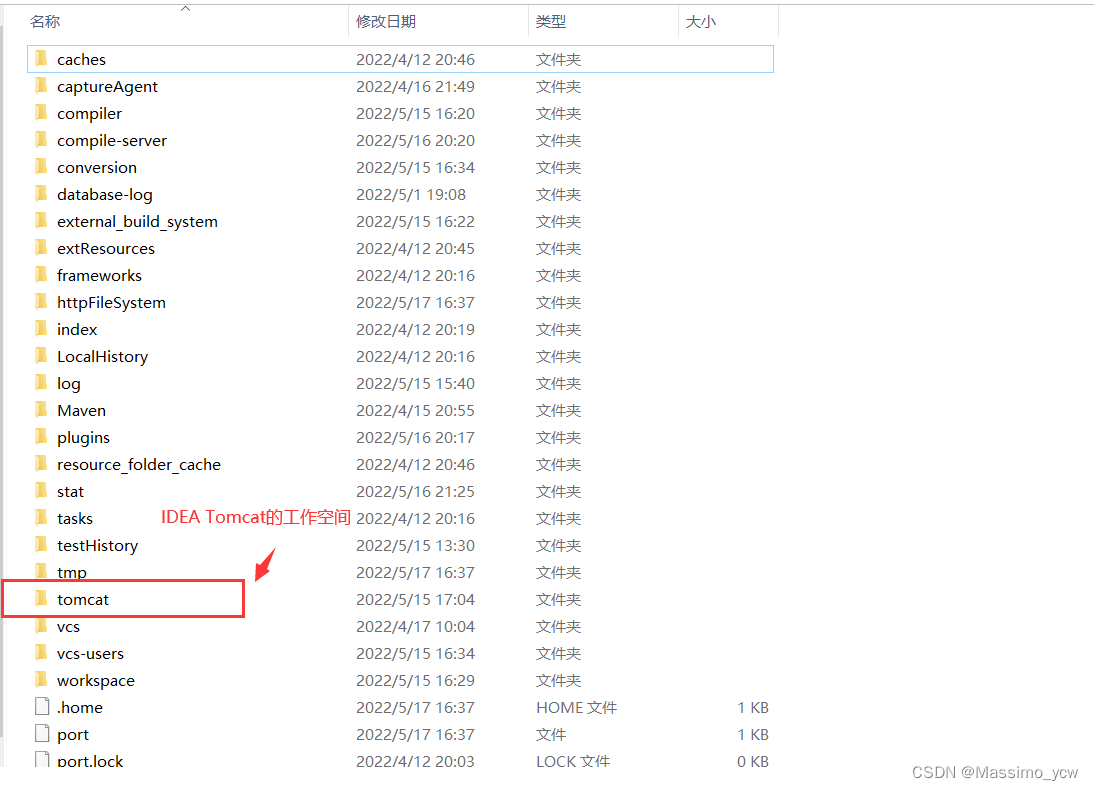This screenshot has width=1094, height=791.
Task: Sort by the 大小 column header
Action: 700,22
